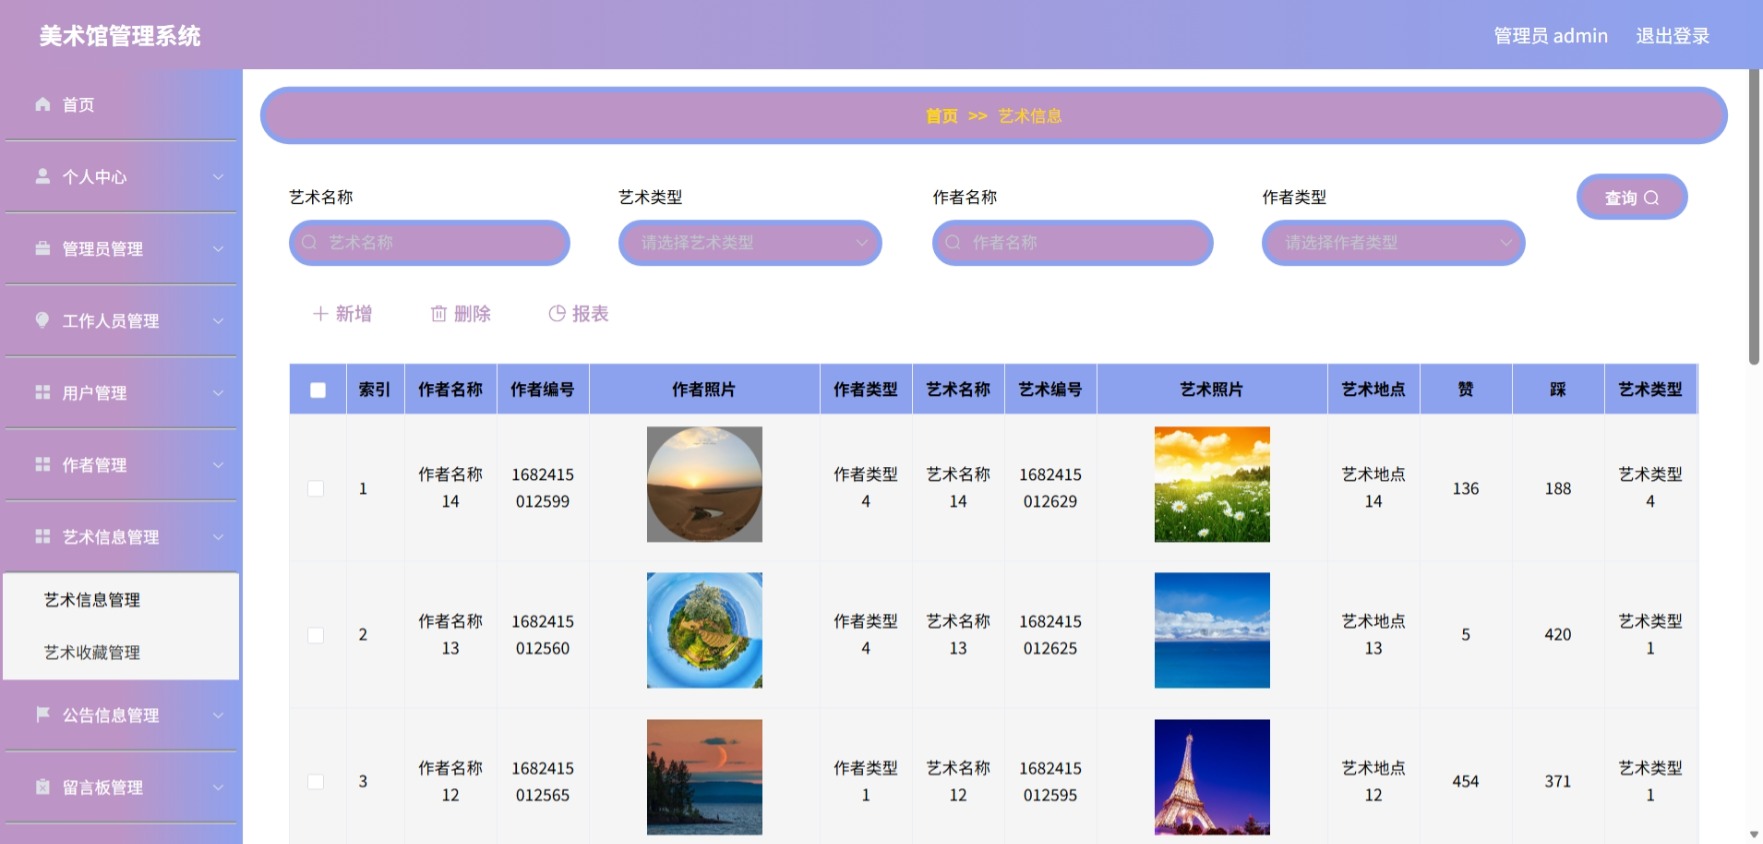This screenshot has height=844, width=1763.
Task: Click 赞 column header
Action: click(1466, 390)
